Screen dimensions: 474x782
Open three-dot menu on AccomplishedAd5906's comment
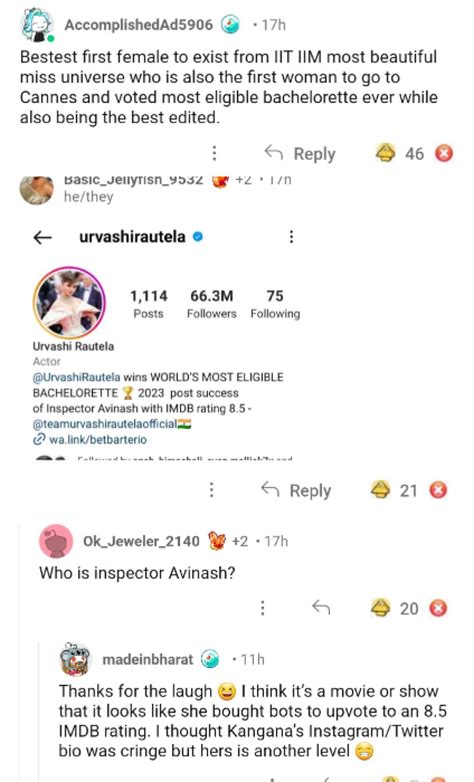click(215, 153)
